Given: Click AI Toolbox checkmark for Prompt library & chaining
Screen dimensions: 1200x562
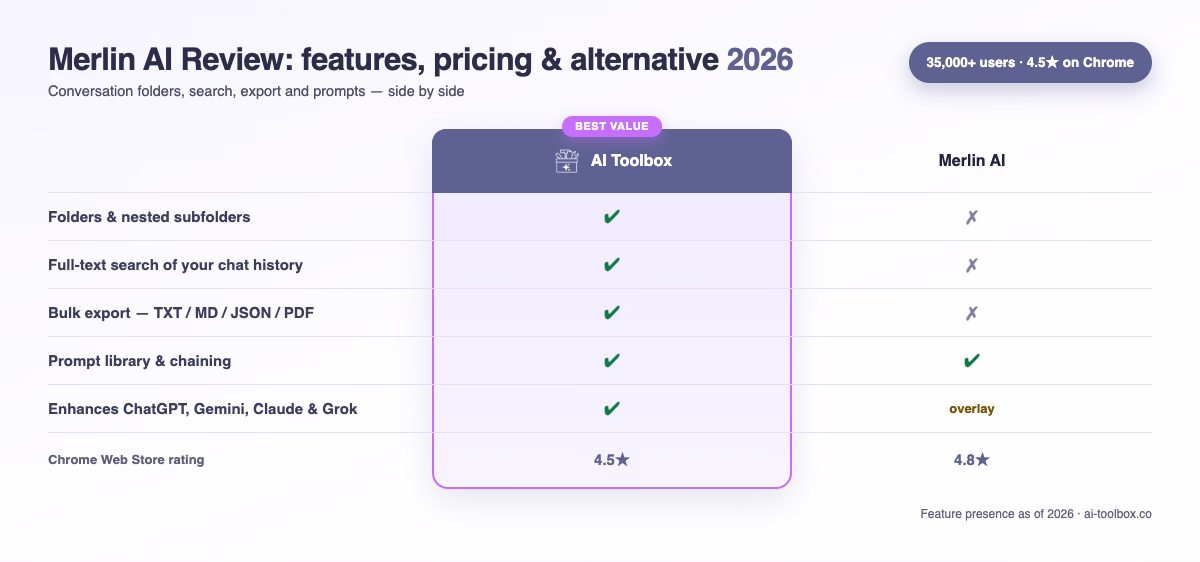Looking at the screenshot, I should coord(612,361).
